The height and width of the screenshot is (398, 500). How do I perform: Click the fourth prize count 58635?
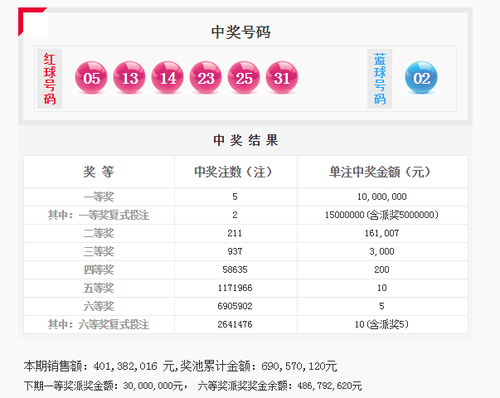coord(235,270)
